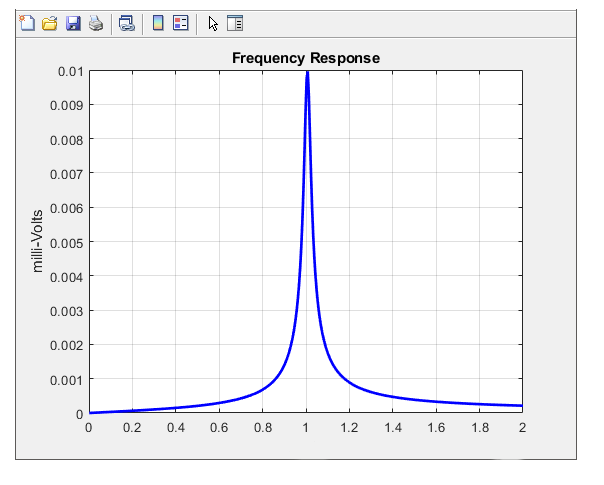Click y-axis tick label 0.007

(x=67, y=175)
